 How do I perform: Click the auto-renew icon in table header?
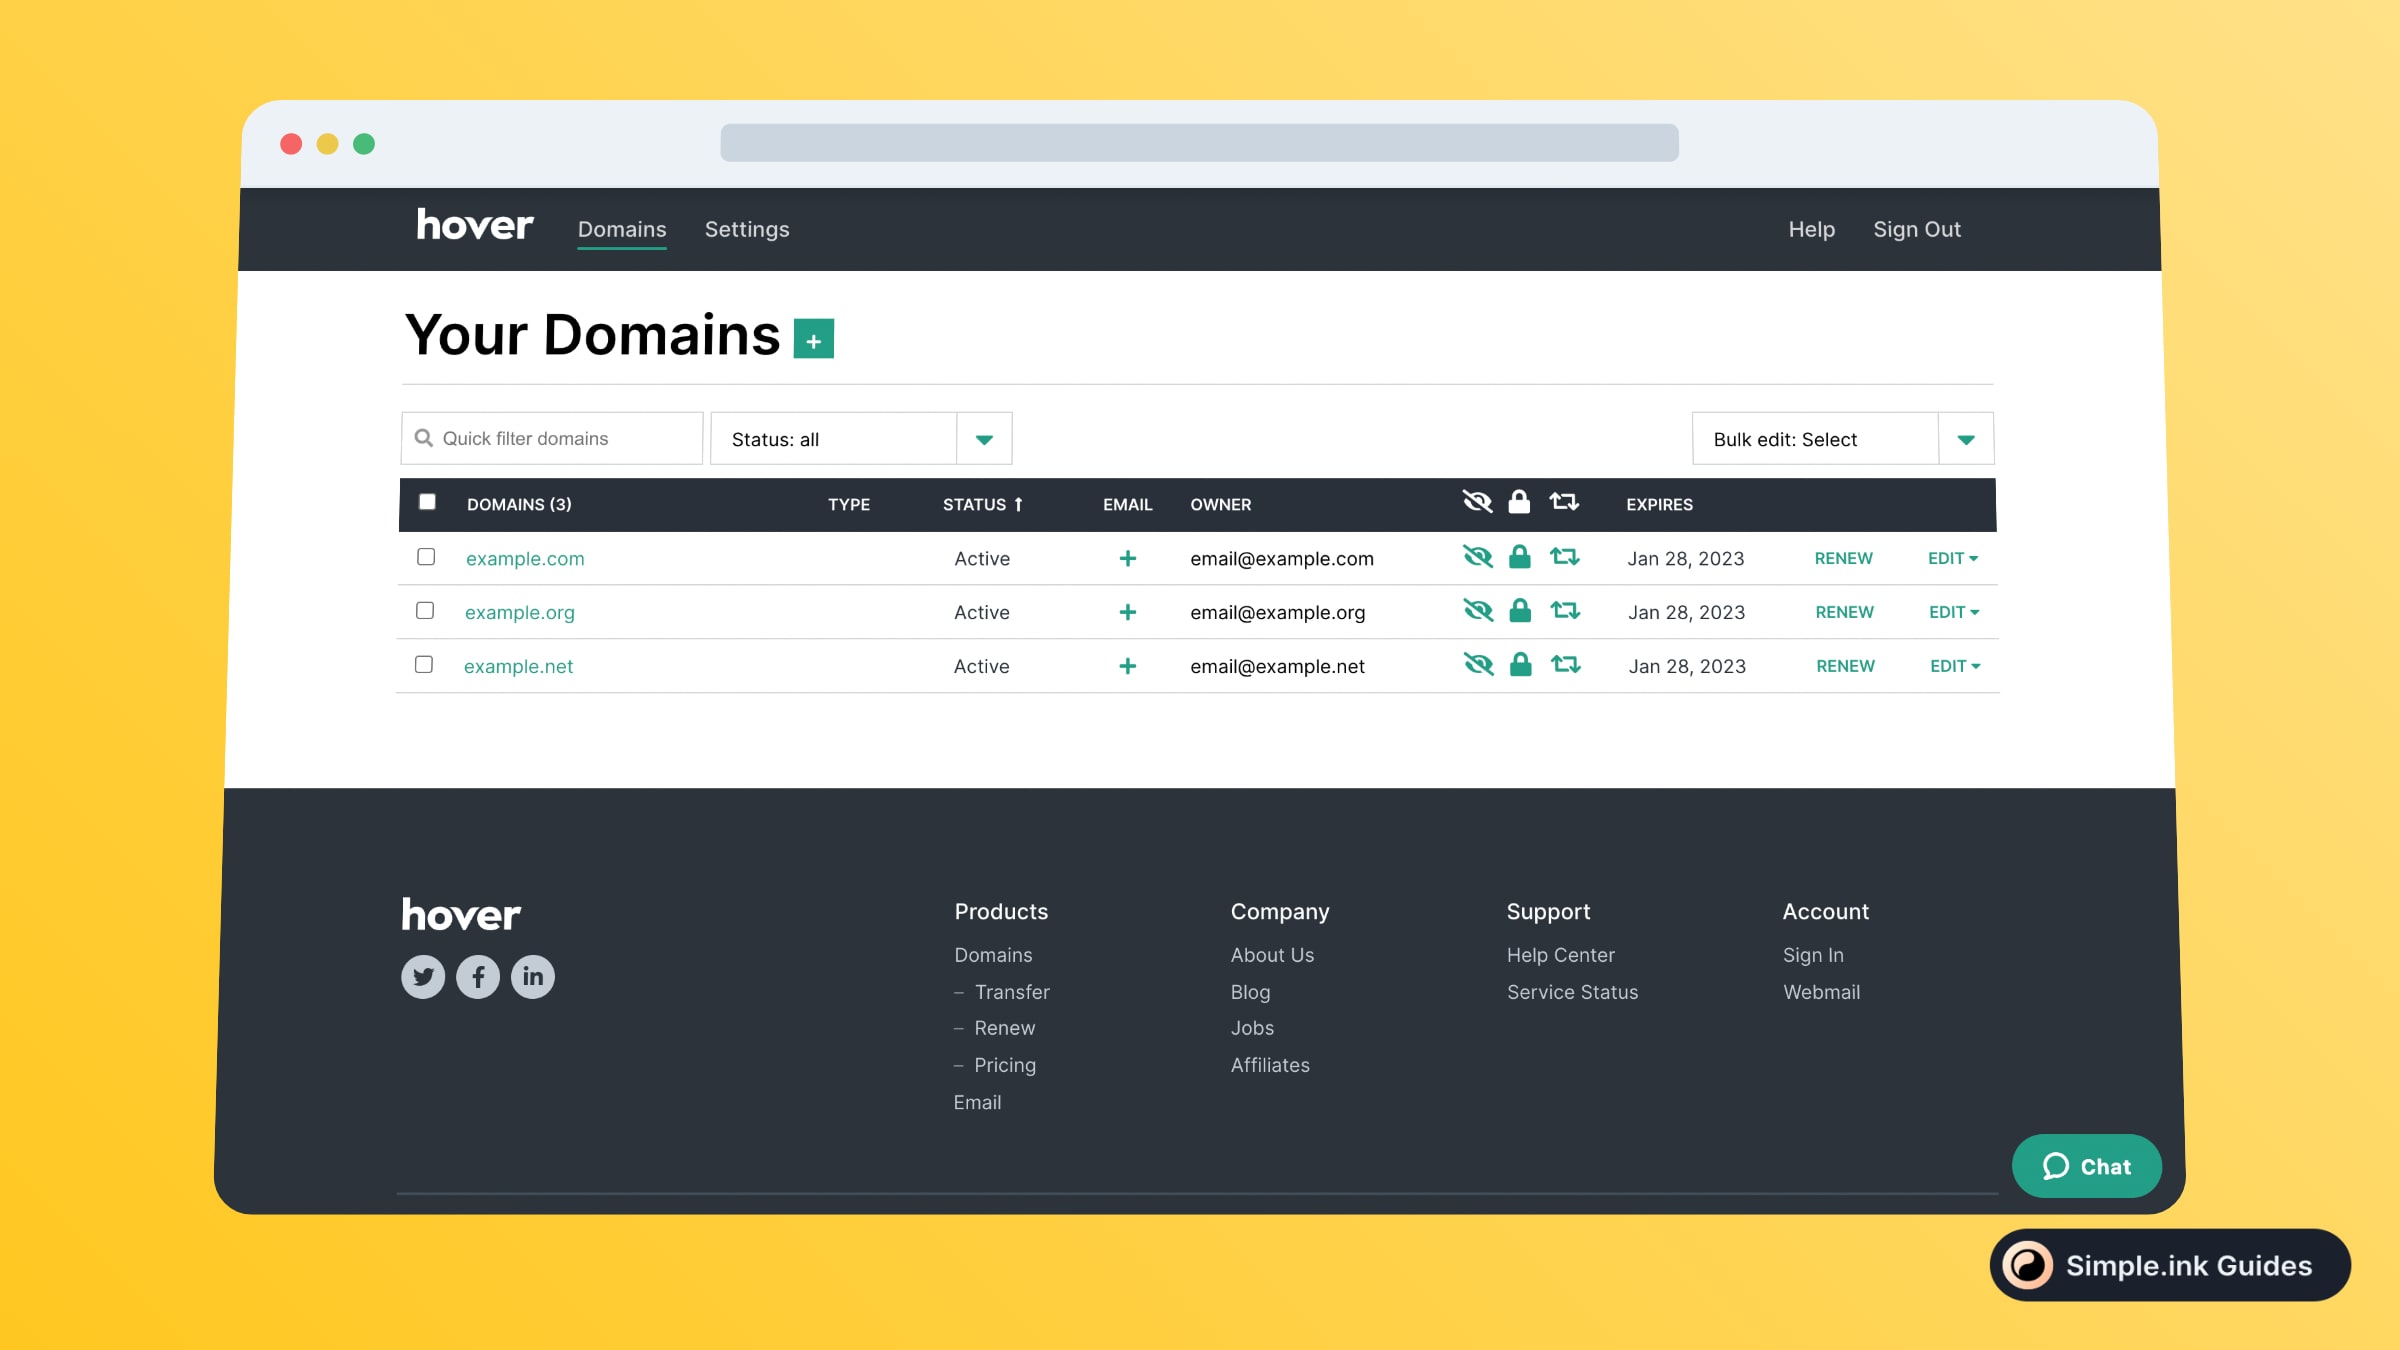coord(1564,502)
